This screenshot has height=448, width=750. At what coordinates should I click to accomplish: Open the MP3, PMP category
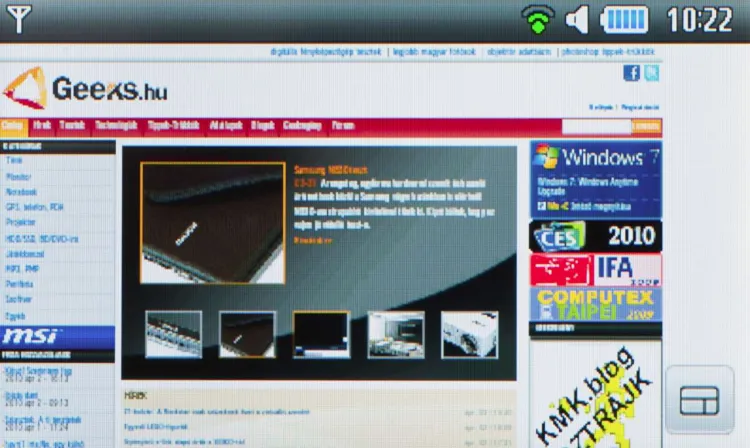(22, 269)
